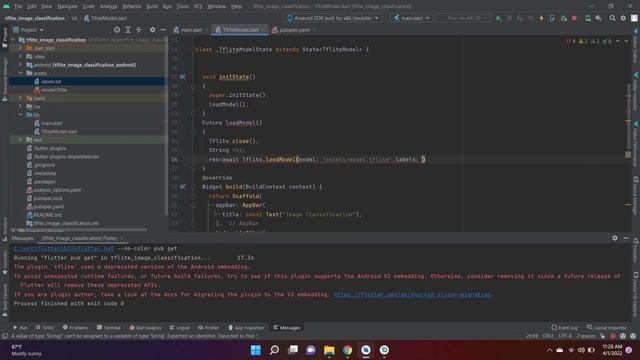640x360 pixels.
Task: Click the flutter.bat path link in Messages
Action: point(64,249)
